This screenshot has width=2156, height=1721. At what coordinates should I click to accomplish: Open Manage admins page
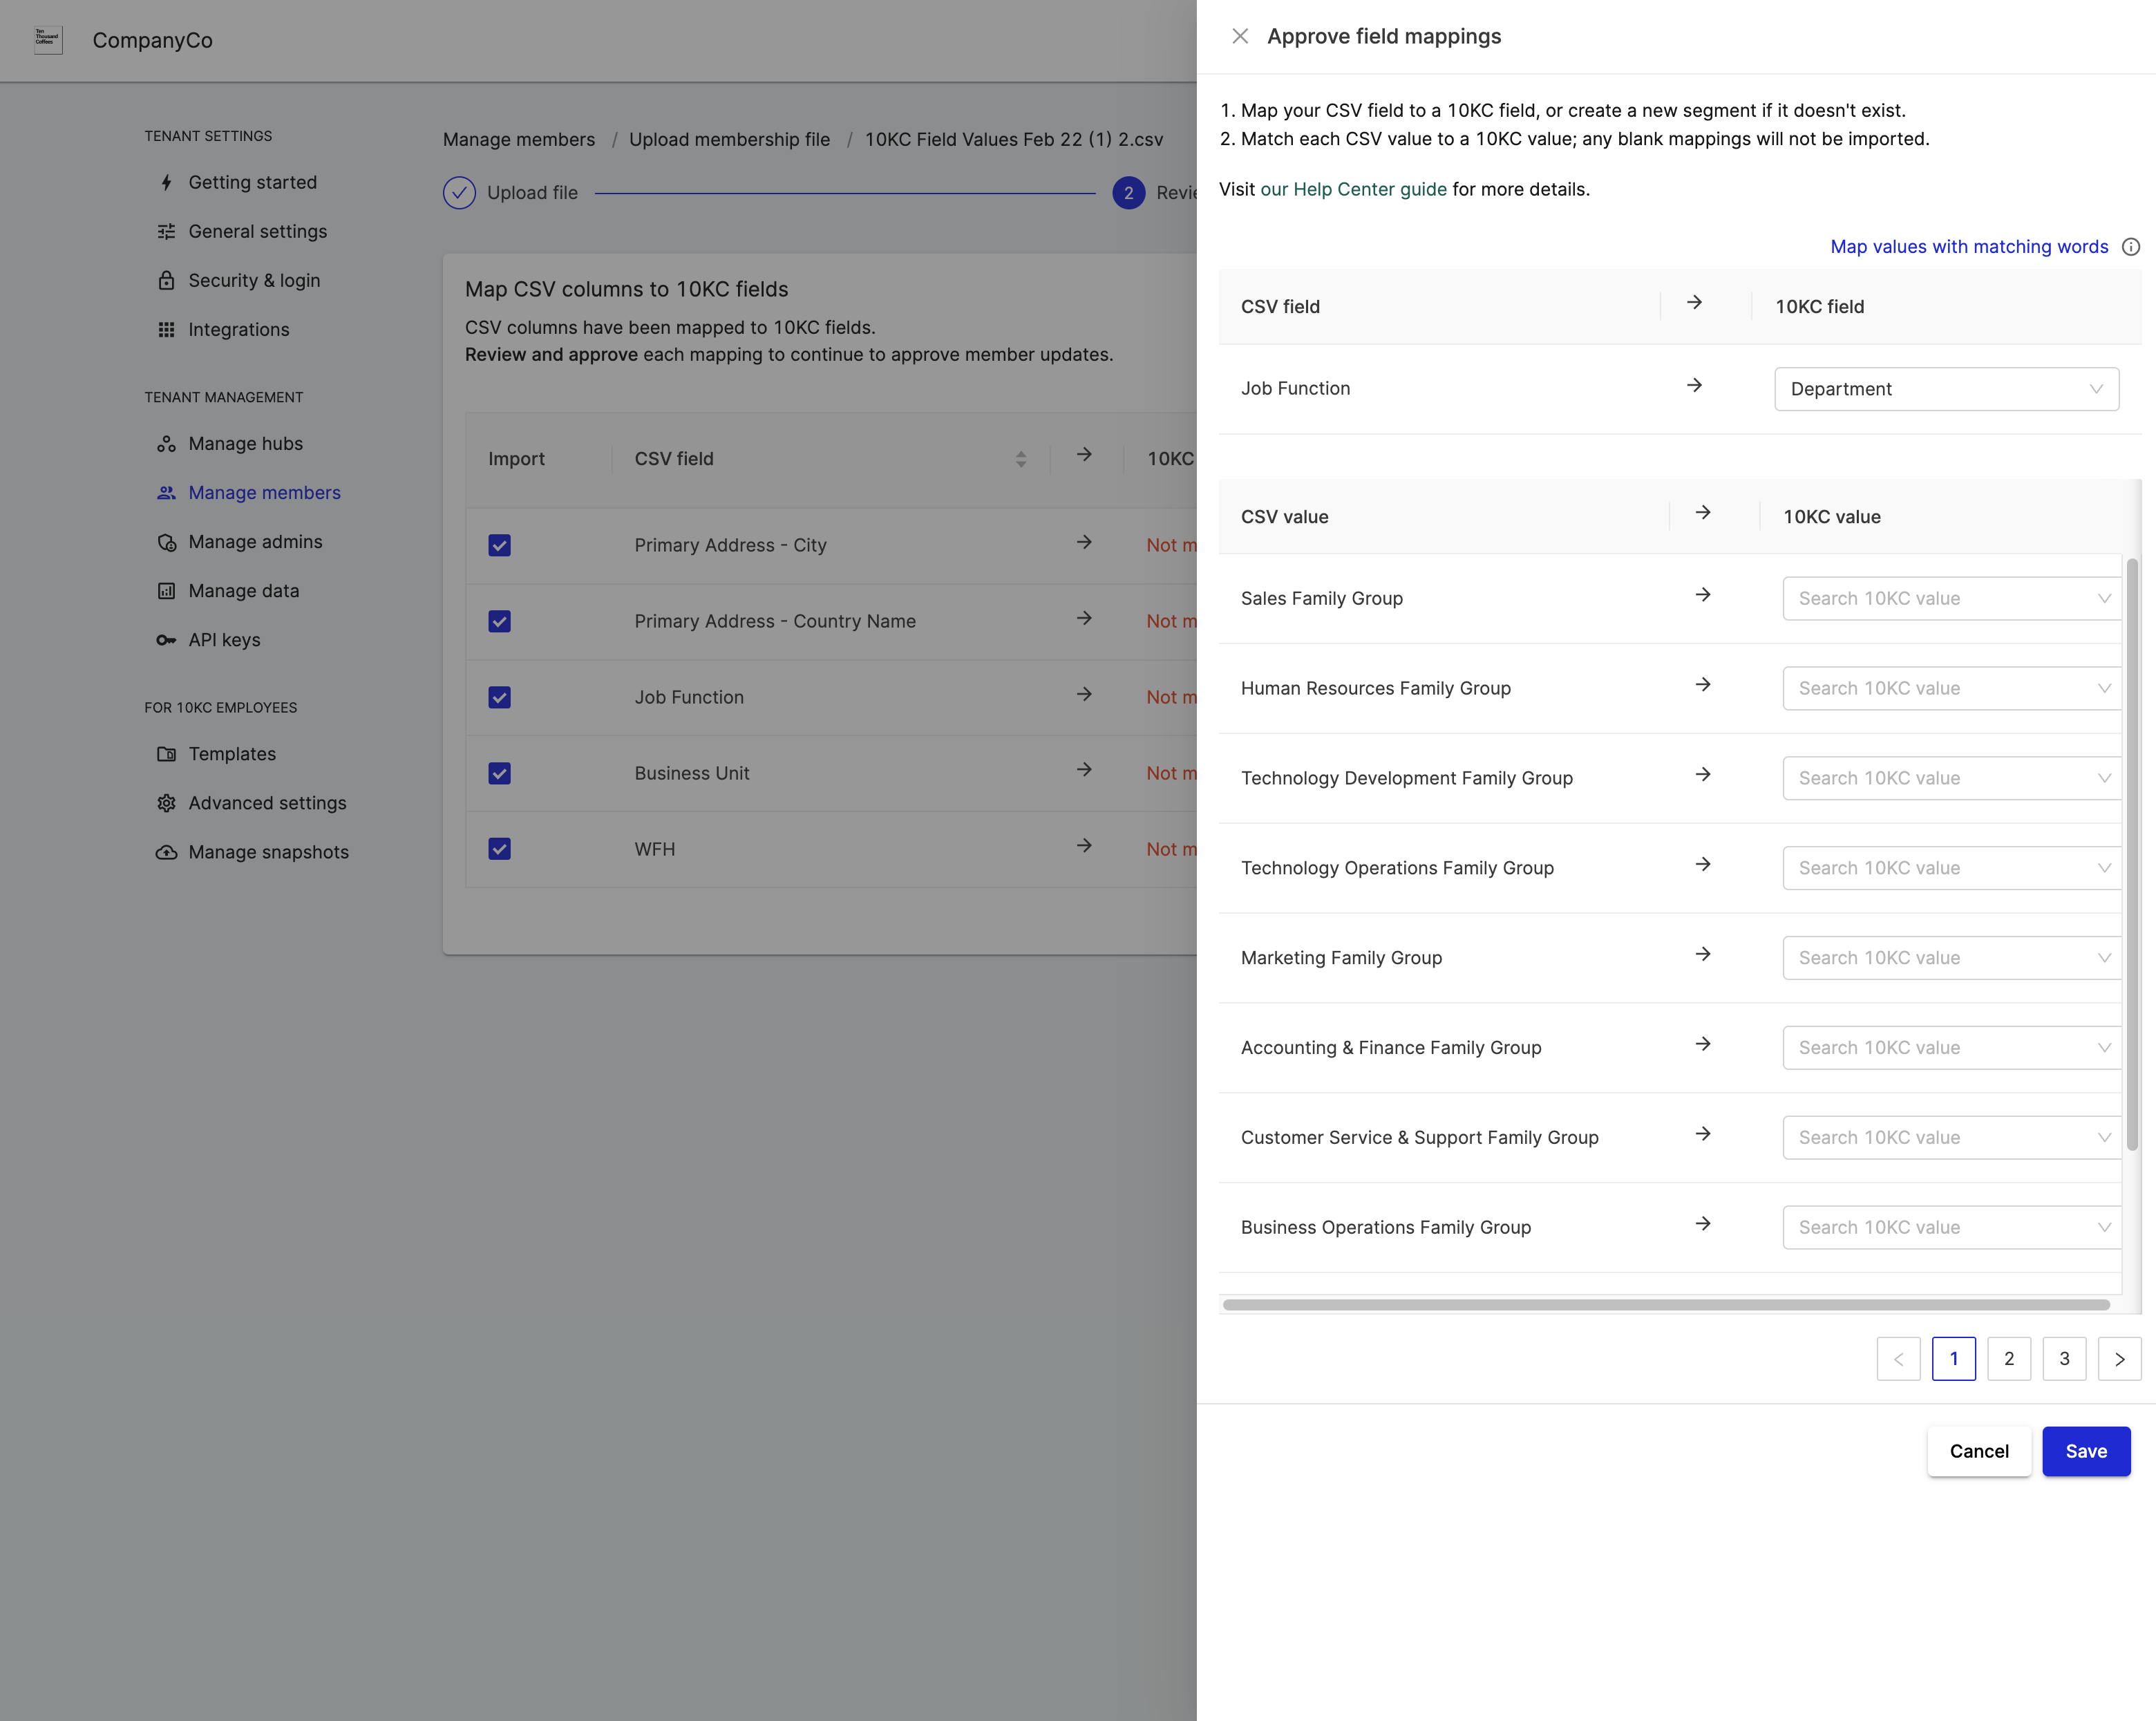pyautogui.click(x=255, y=542)
